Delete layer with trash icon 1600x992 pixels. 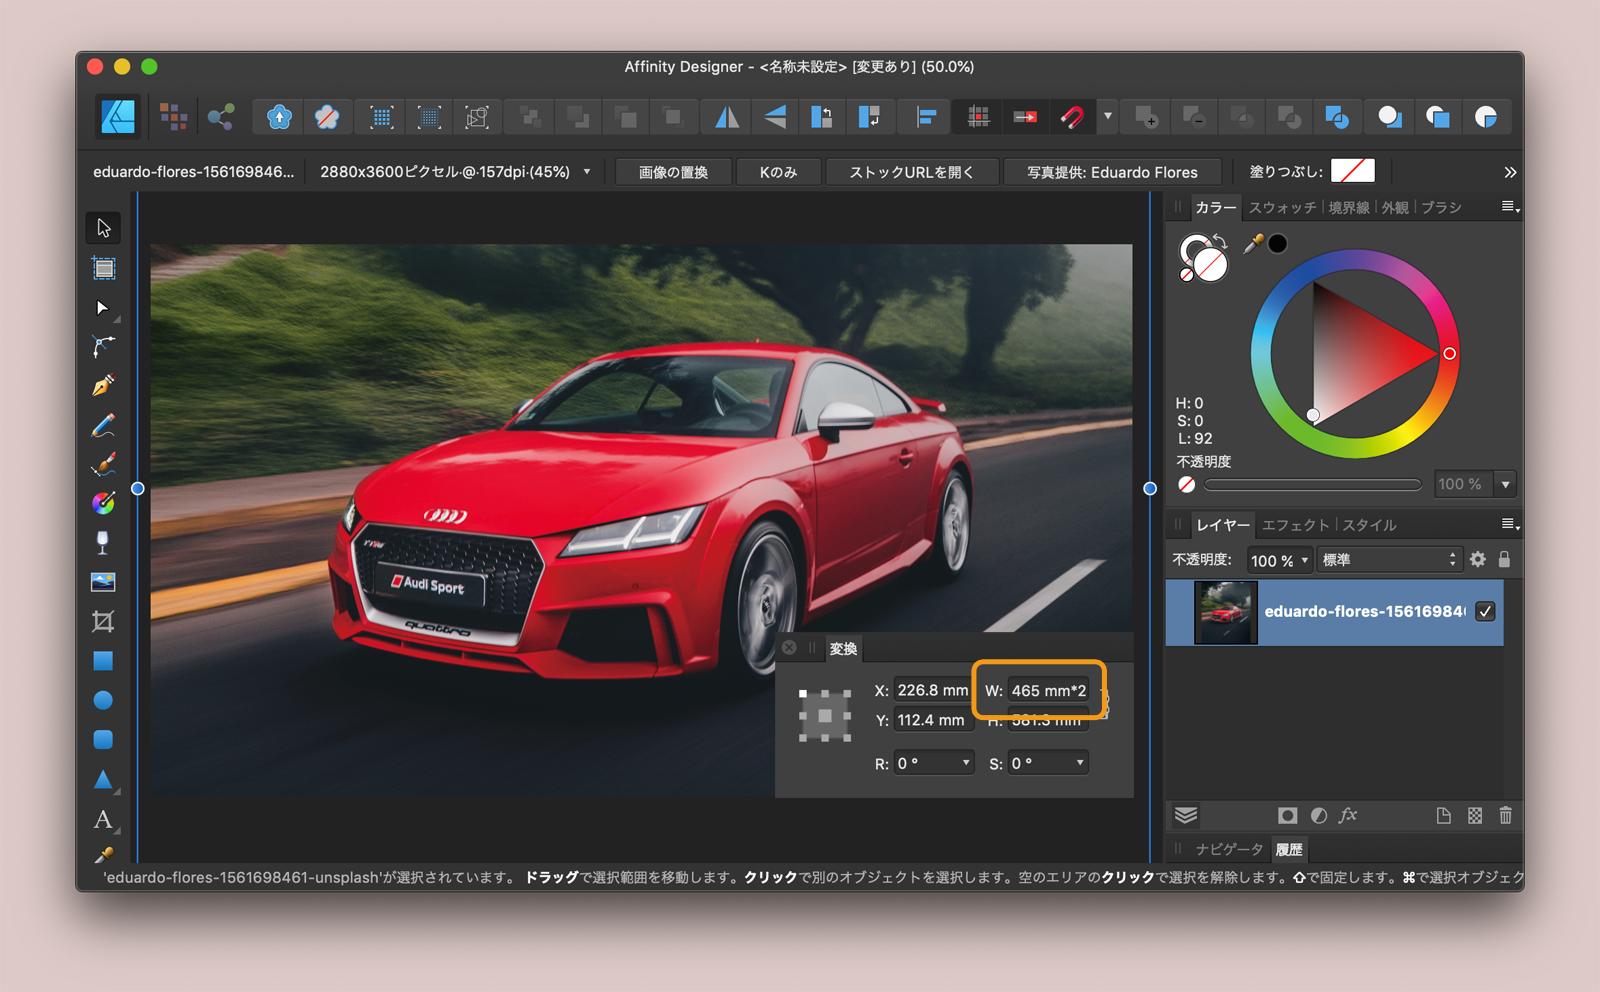1505,816
